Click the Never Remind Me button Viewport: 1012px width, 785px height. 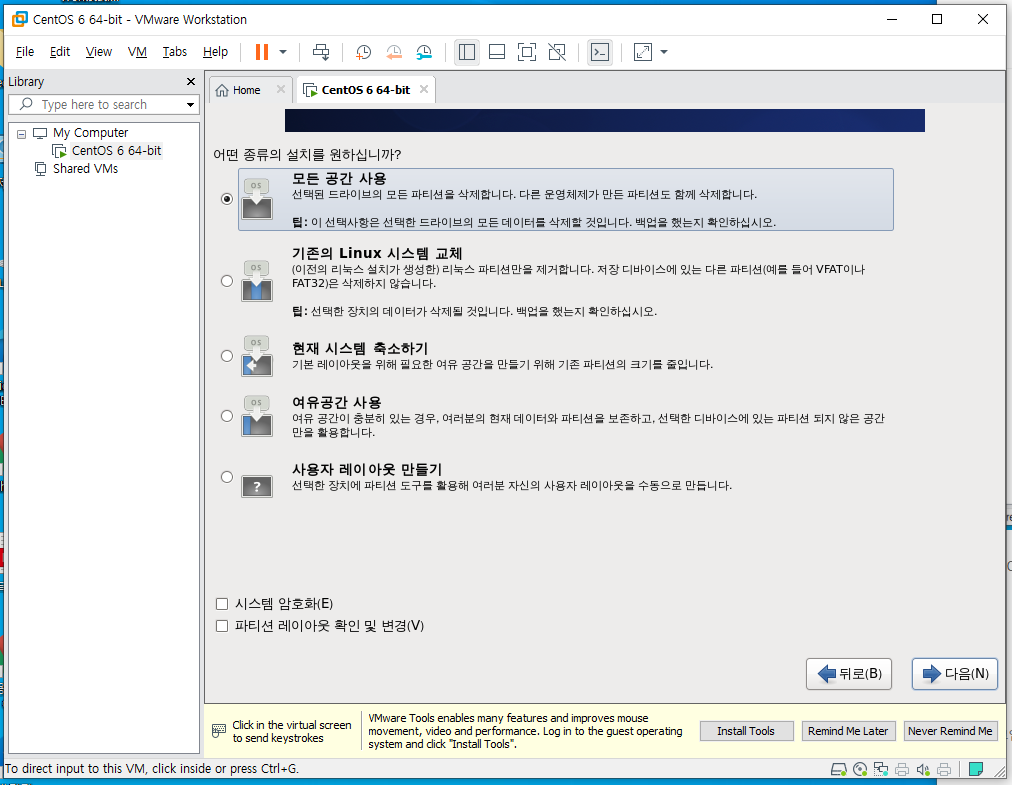coord(950,731)
